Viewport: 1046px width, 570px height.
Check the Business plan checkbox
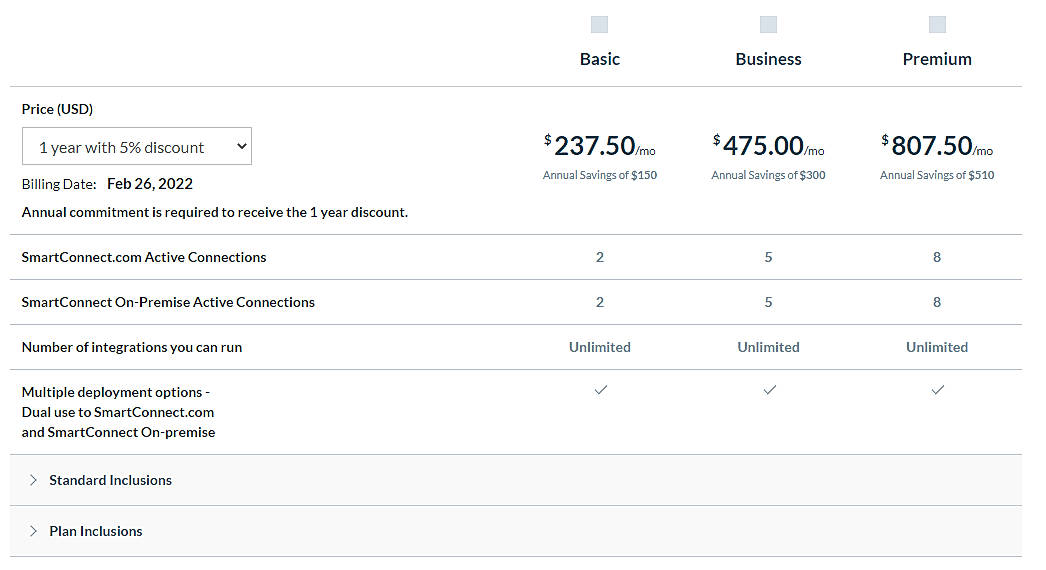[768, 25]
